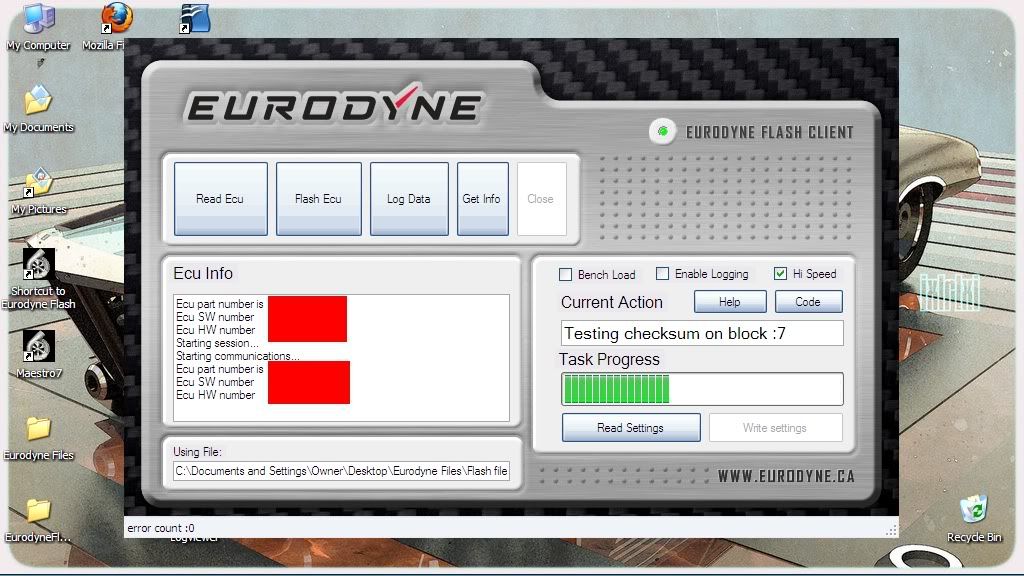This screenshot has height=576, width=1024.
Task: Click the Read Settings button
Action: click(631, 428)
